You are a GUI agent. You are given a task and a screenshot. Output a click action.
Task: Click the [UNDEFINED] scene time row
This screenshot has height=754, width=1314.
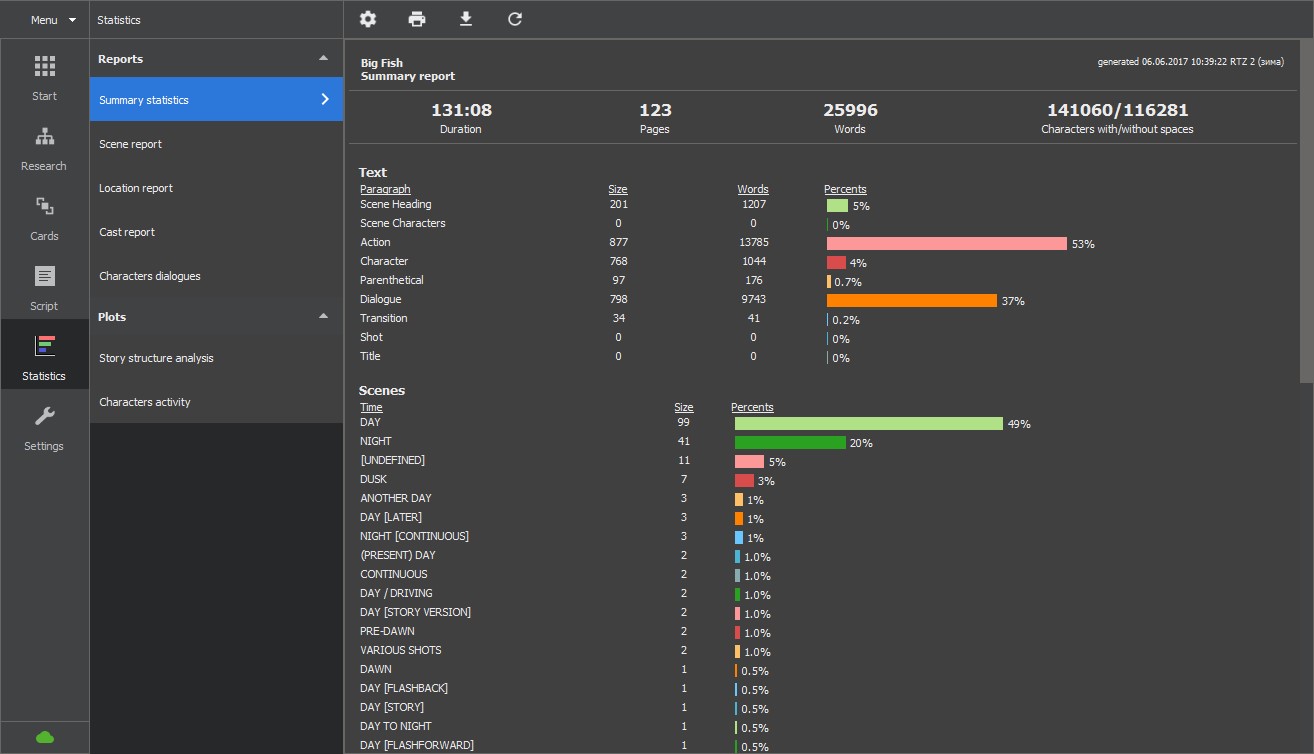coord(392,460)
